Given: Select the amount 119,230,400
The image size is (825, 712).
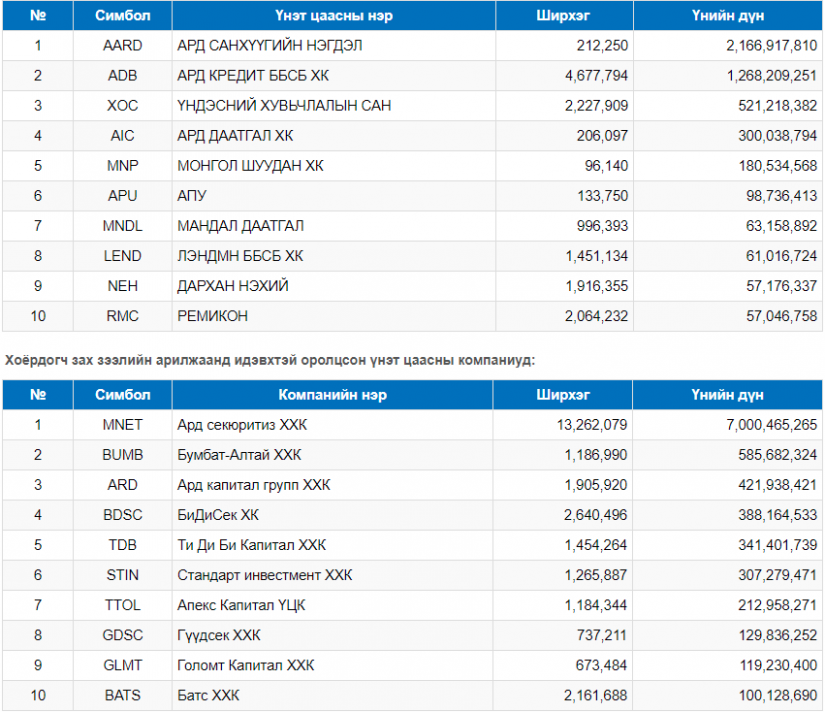Looking at the screenshot, I should pos(779,665).
